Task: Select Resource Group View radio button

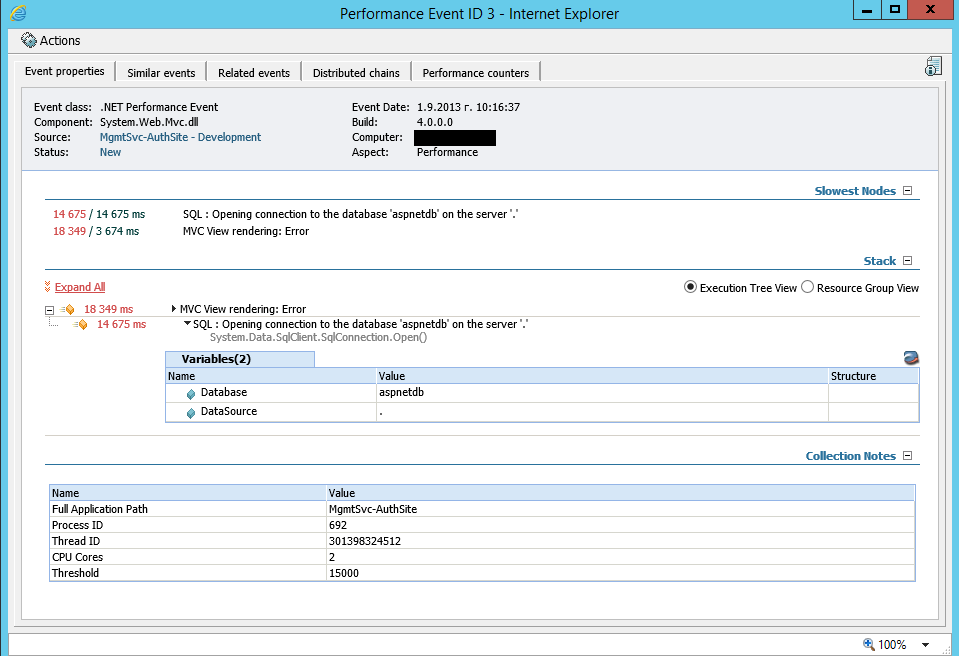Action: [x=808, y=288]
